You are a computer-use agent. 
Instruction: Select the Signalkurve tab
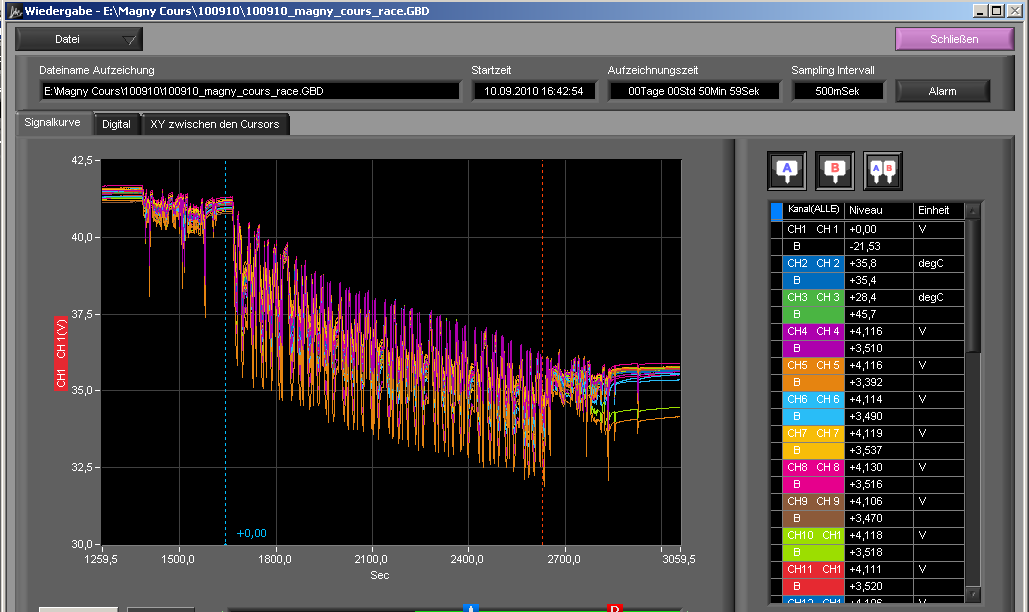pyautogui.click(x=53, y=124)
